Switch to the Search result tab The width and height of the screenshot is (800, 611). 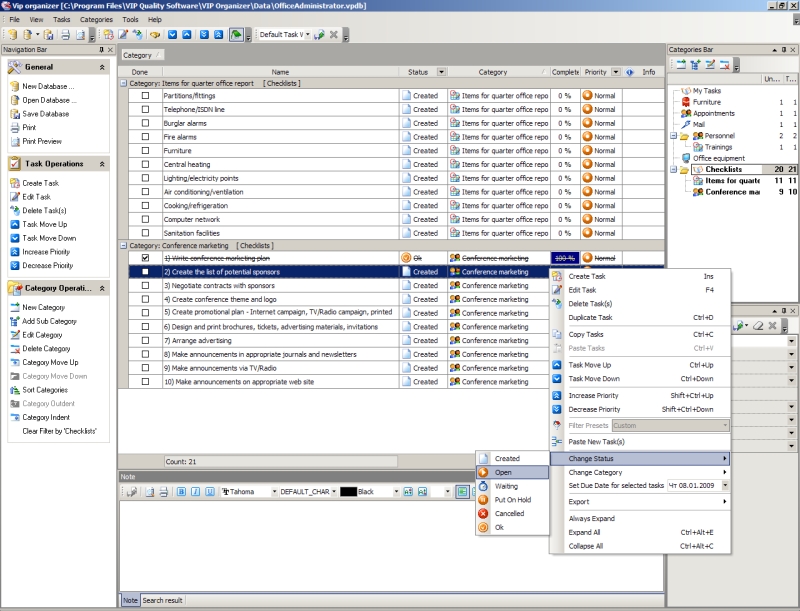(163, 600)
